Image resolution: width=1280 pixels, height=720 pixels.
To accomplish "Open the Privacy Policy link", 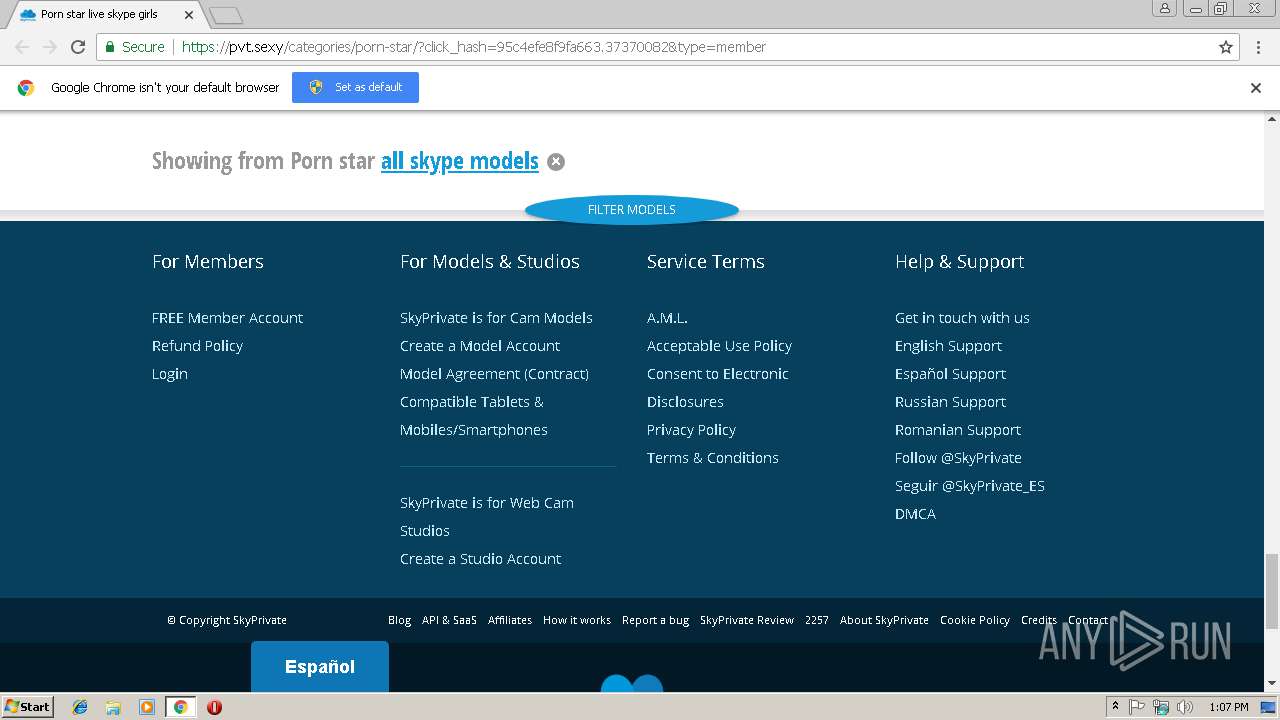I will (x=691, y=430).
